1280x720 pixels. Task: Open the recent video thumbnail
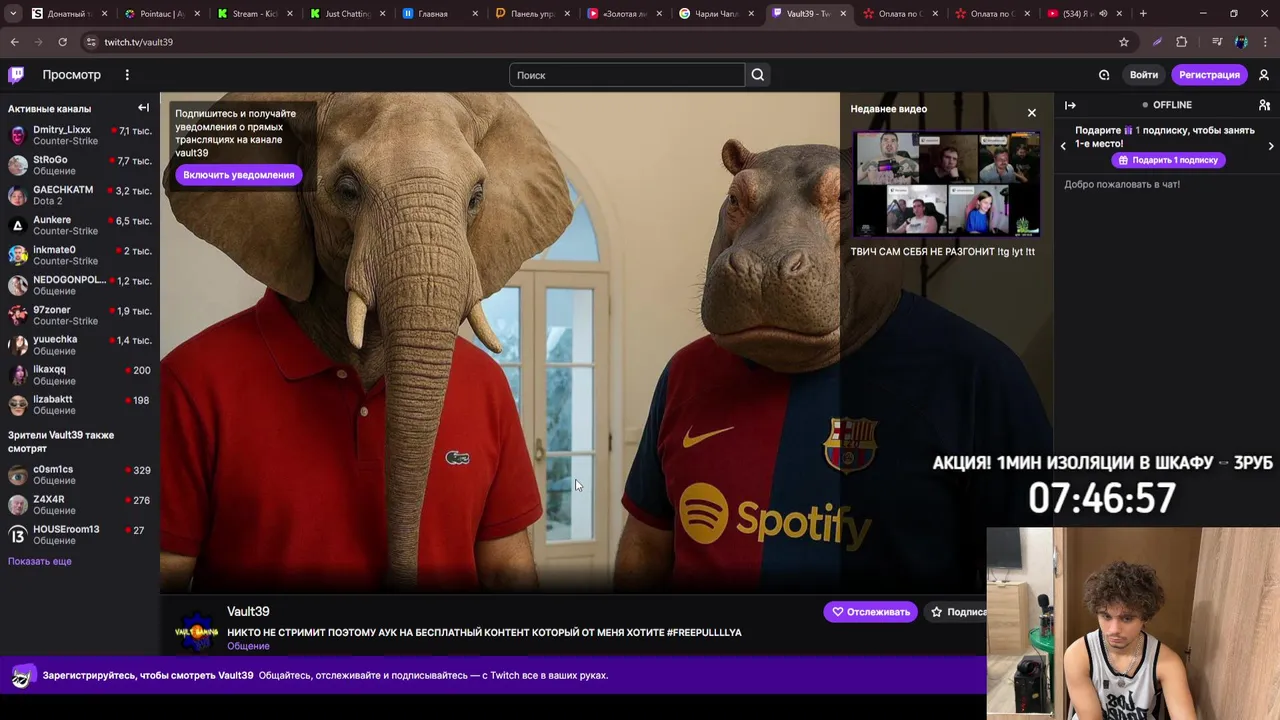coord(946,184)
